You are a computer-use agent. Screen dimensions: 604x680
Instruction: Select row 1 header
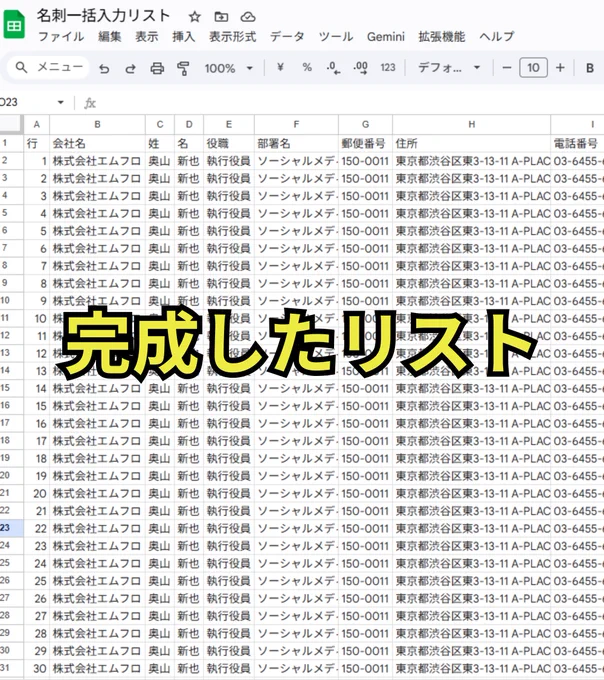pos(11,143)
